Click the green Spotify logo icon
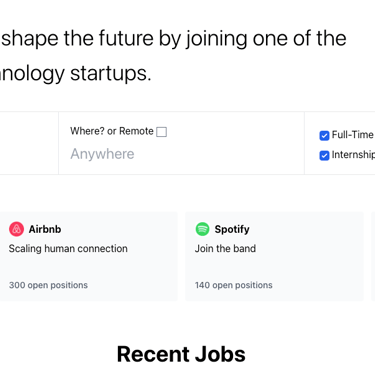The width and height of the screenshot is (375, 366). (202, 229)
